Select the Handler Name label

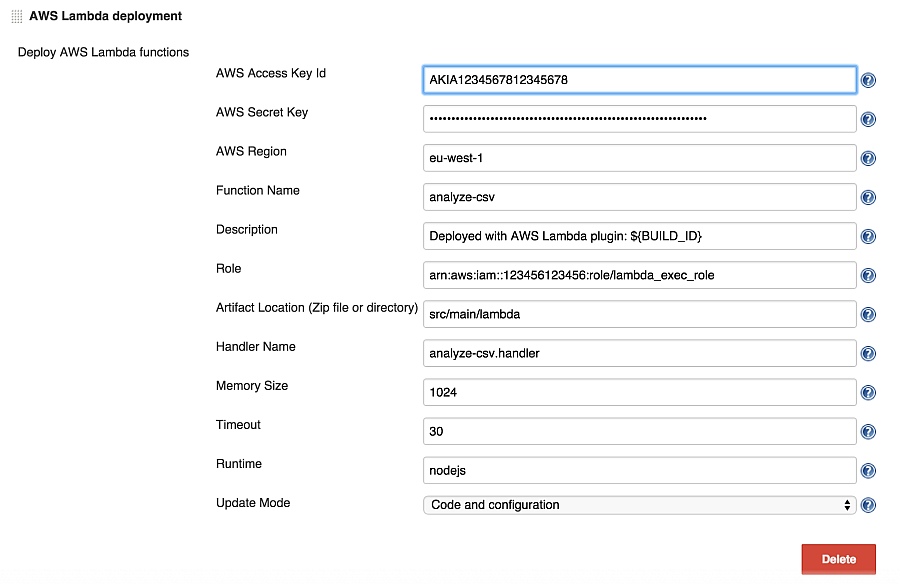point(256,347)
